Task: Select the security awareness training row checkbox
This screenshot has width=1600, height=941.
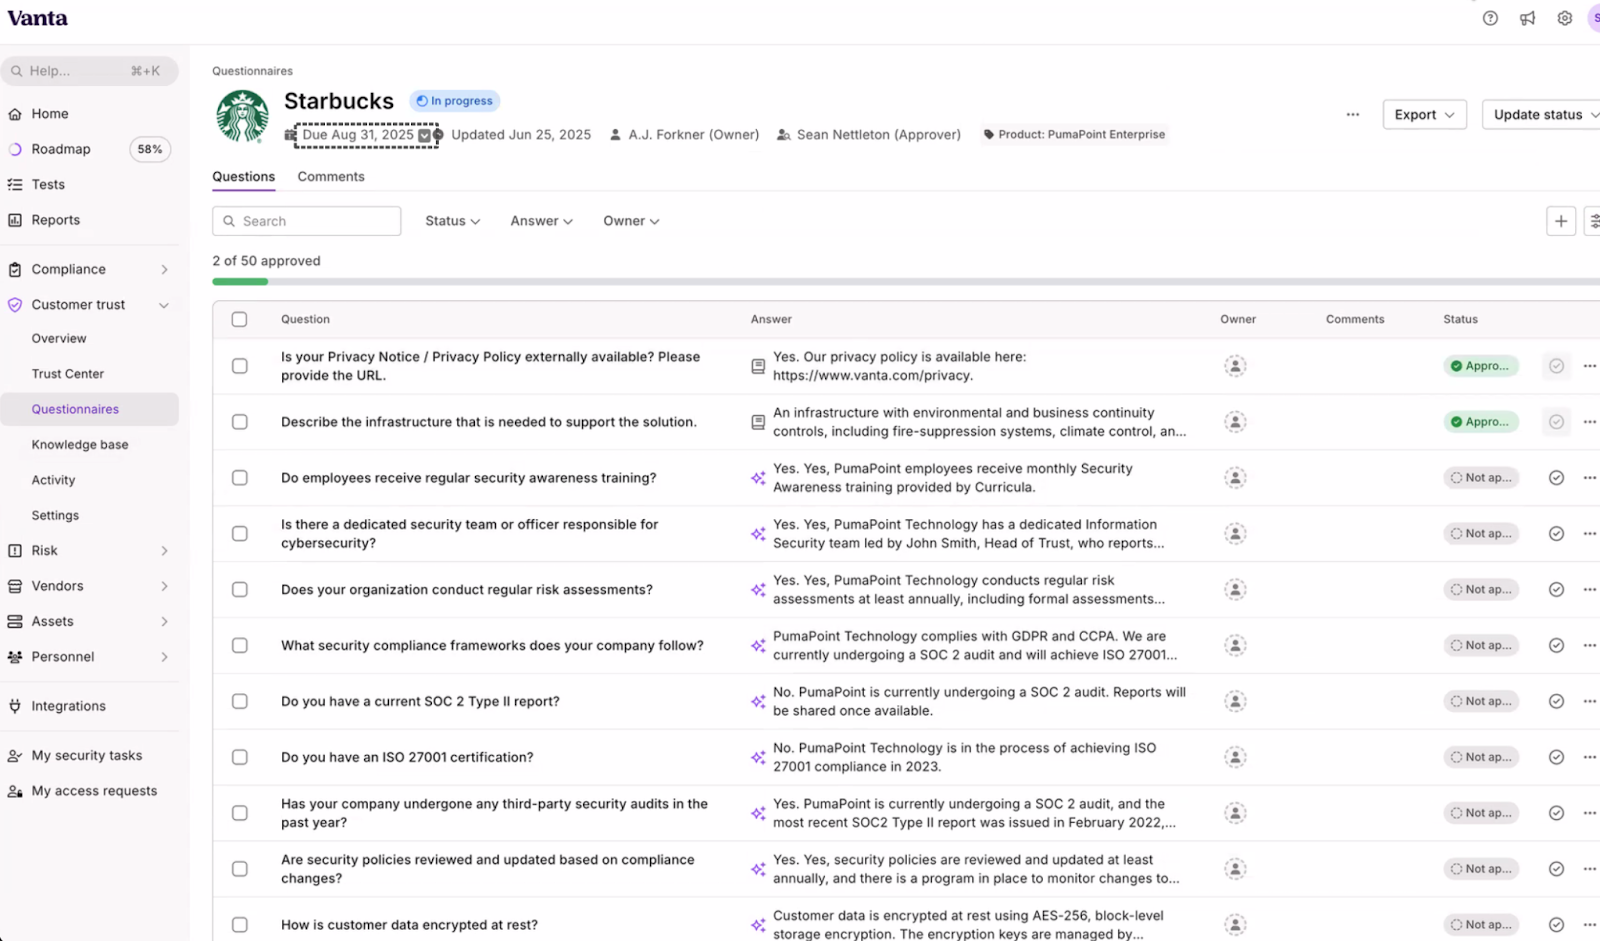Action: click(239, 478)
